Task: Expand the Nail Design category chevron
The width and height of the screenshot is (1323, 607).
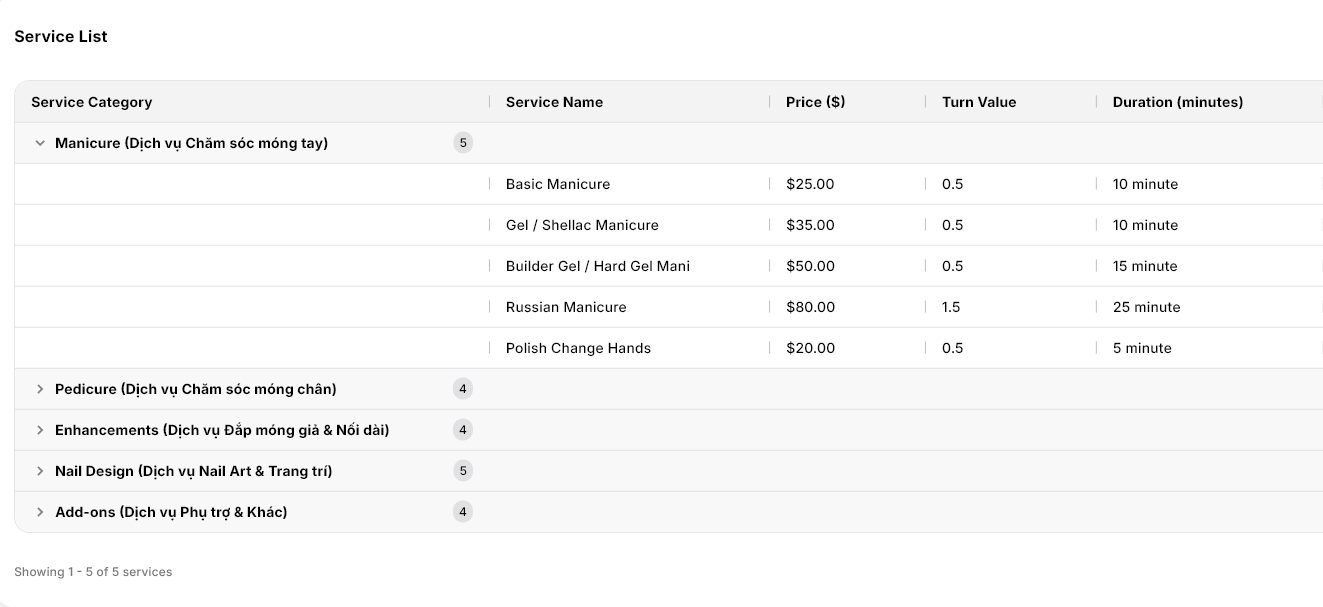Action: (x=40, y=471)
